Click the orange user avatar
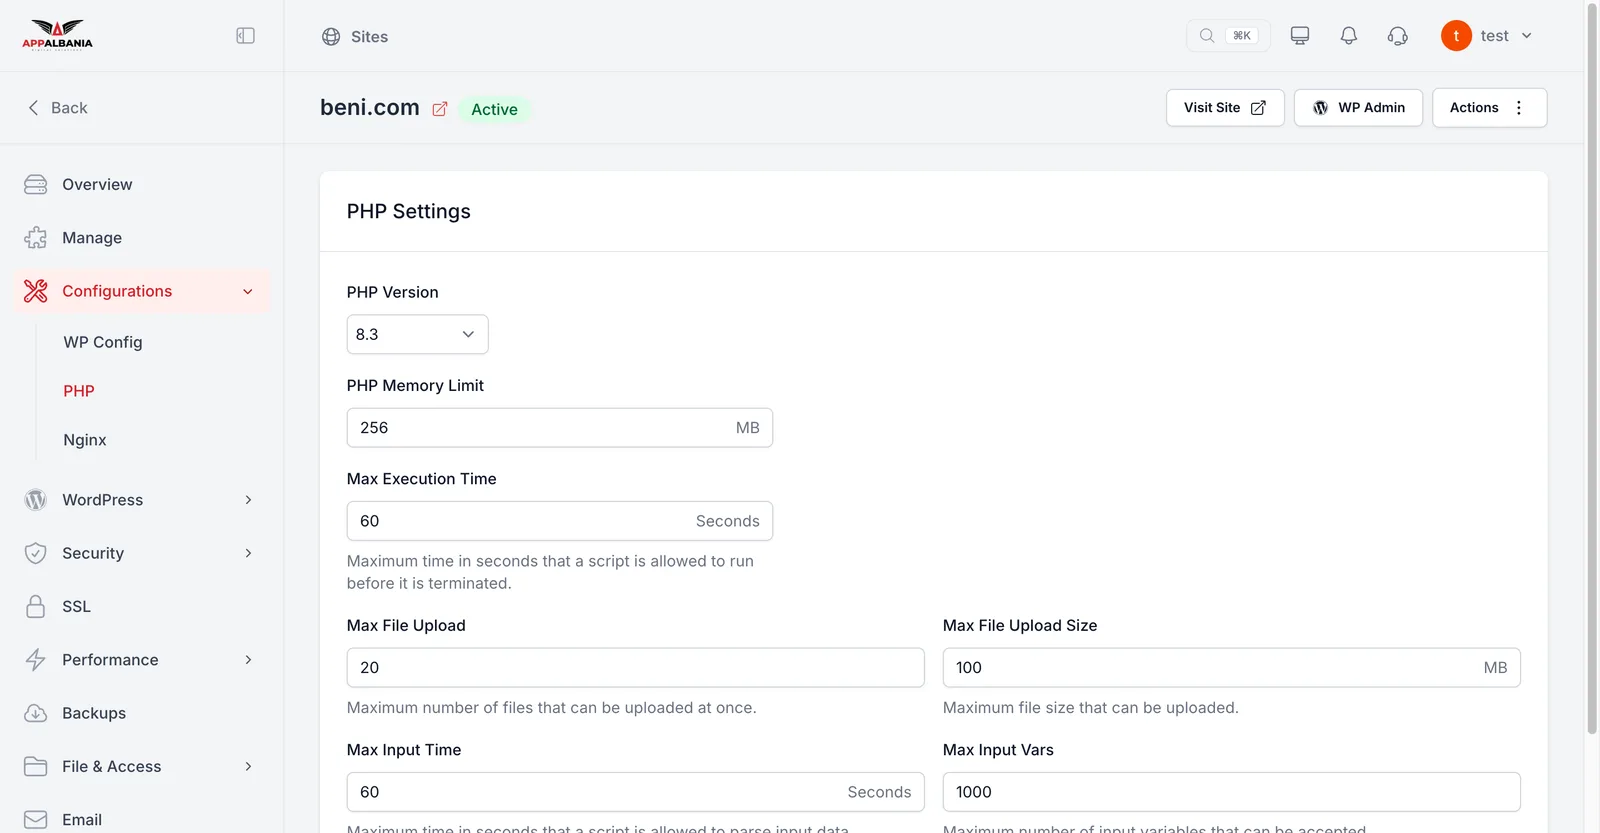Screen dimensions: 1600x833 (1456, 36)
